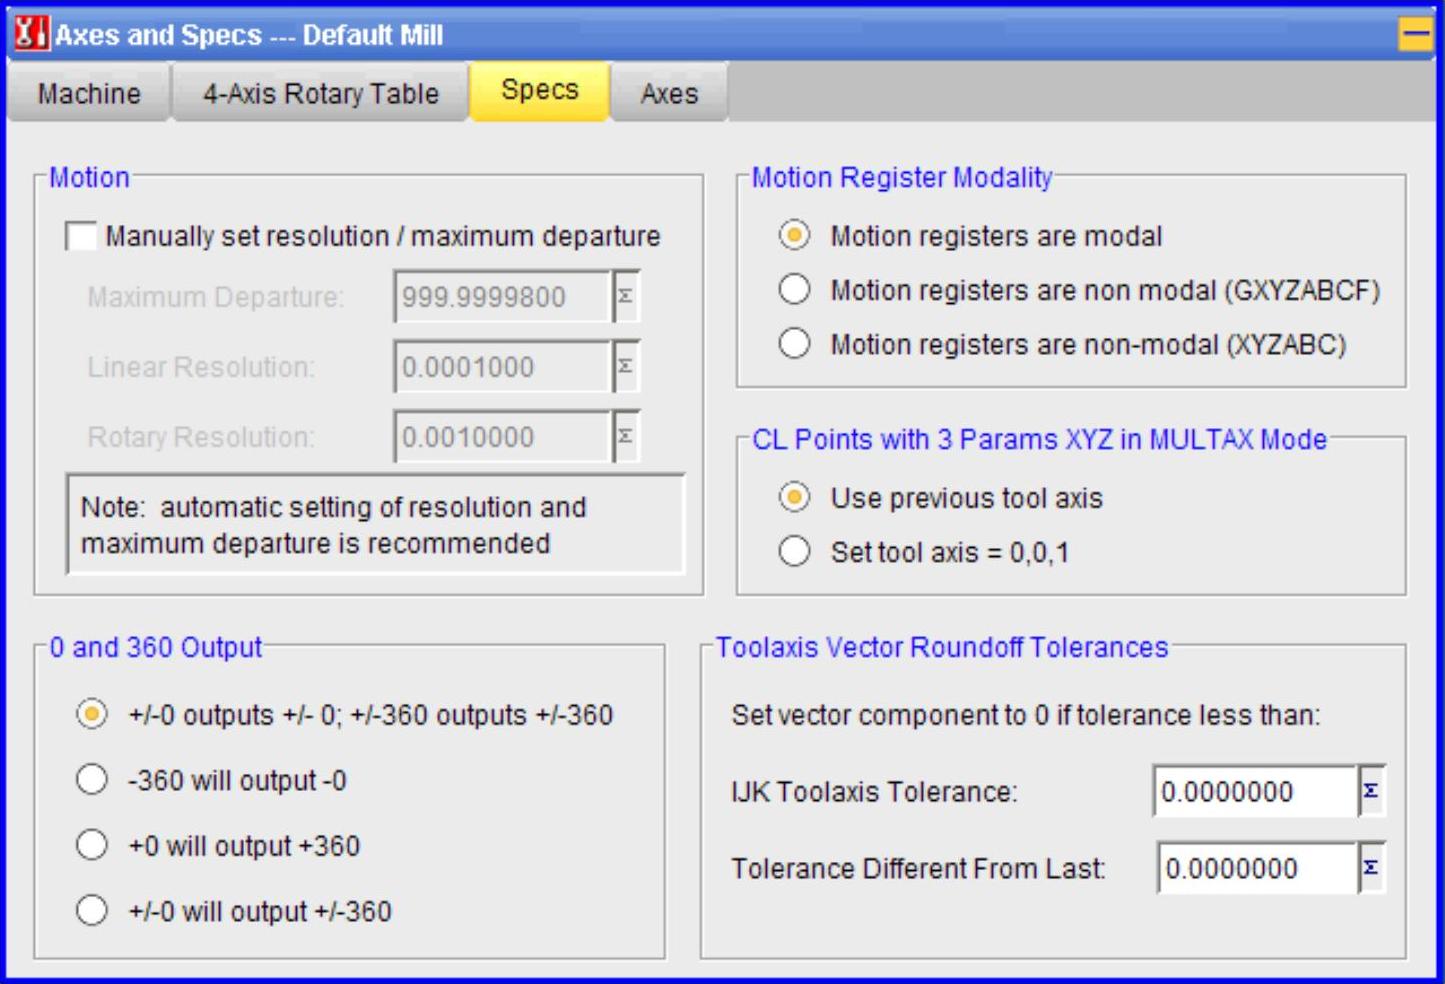Switch to the Axes tab

(669, 94)
